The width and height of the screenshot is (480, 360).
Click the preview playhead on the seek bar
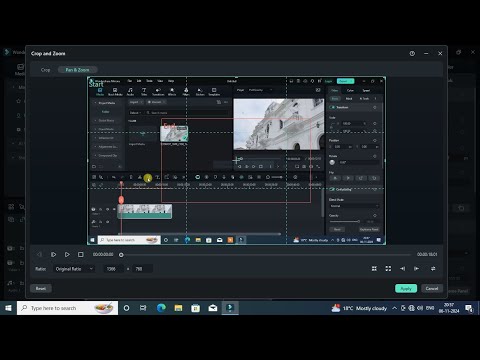(121, 255)
